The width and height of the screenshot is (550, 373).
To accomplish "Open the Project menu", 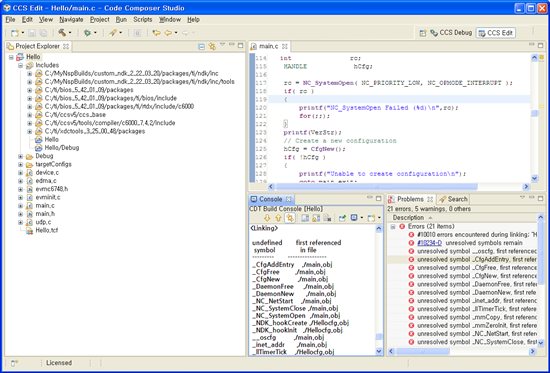I will point(100,20).
